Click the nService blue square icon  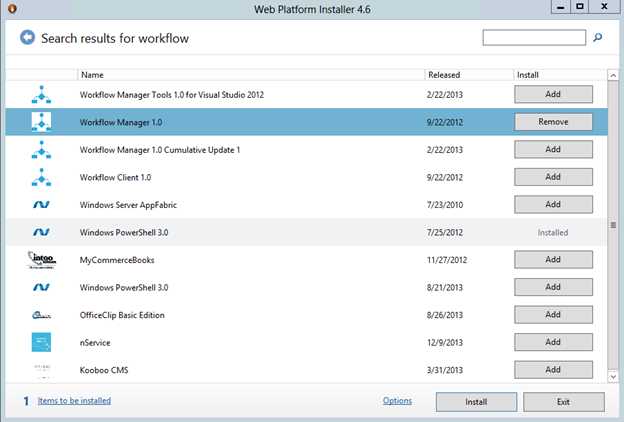click(41, 342)
